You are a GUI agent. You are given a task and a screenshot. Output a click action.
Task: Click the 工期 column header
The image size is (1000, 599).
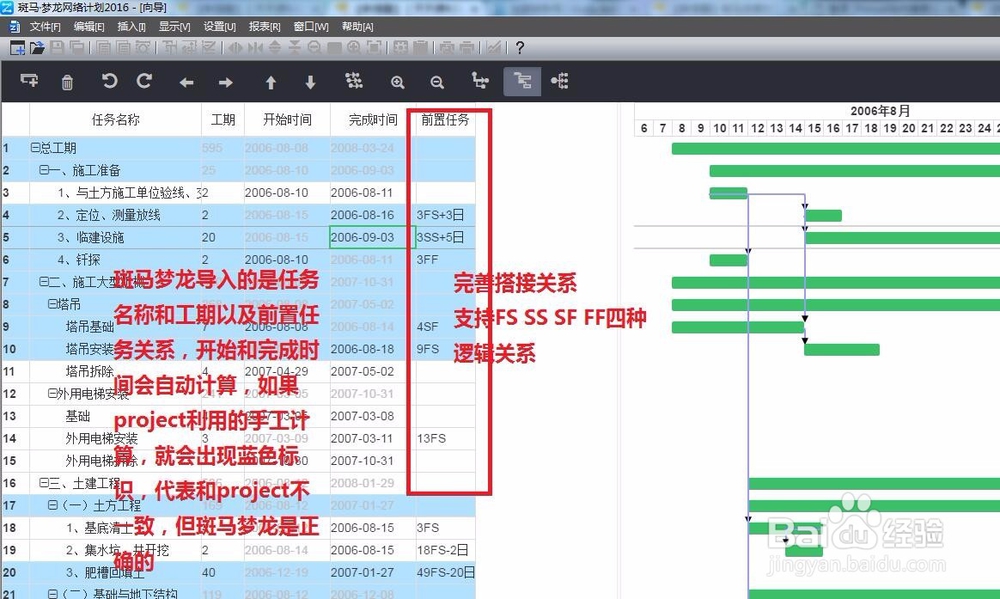(x=223, y=120)
